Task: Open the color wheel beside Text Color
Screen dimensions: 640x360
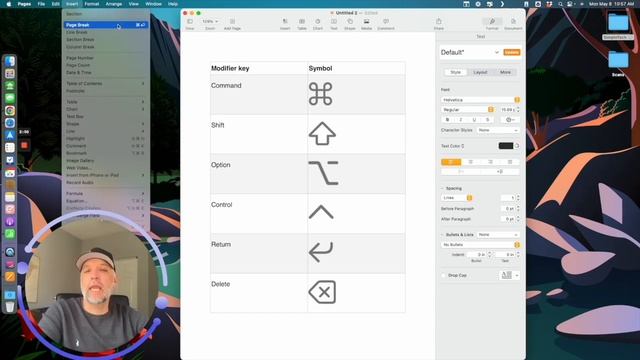Action: (517, 146)
